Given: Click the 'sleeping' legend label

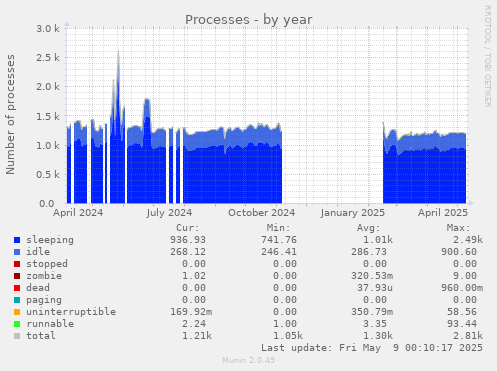Looking at the screenshot, I should (50, 240).
